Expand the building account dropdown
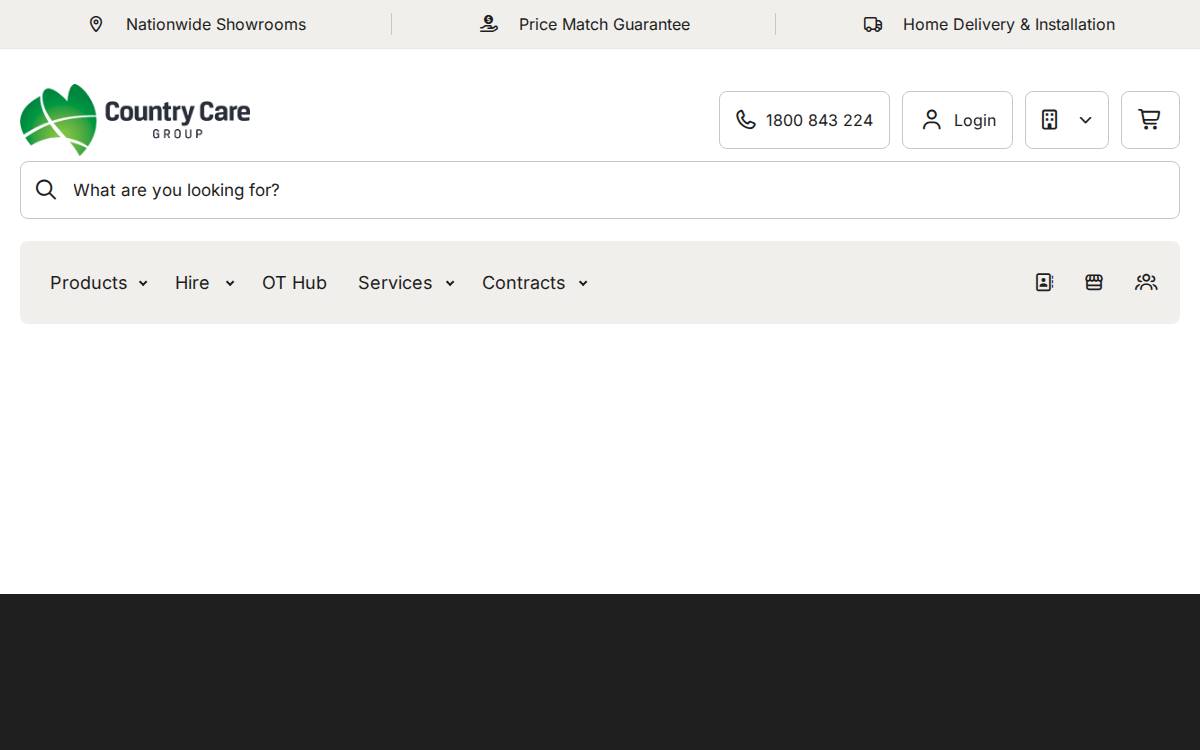1200x750 pixels. pos(1066,120)
